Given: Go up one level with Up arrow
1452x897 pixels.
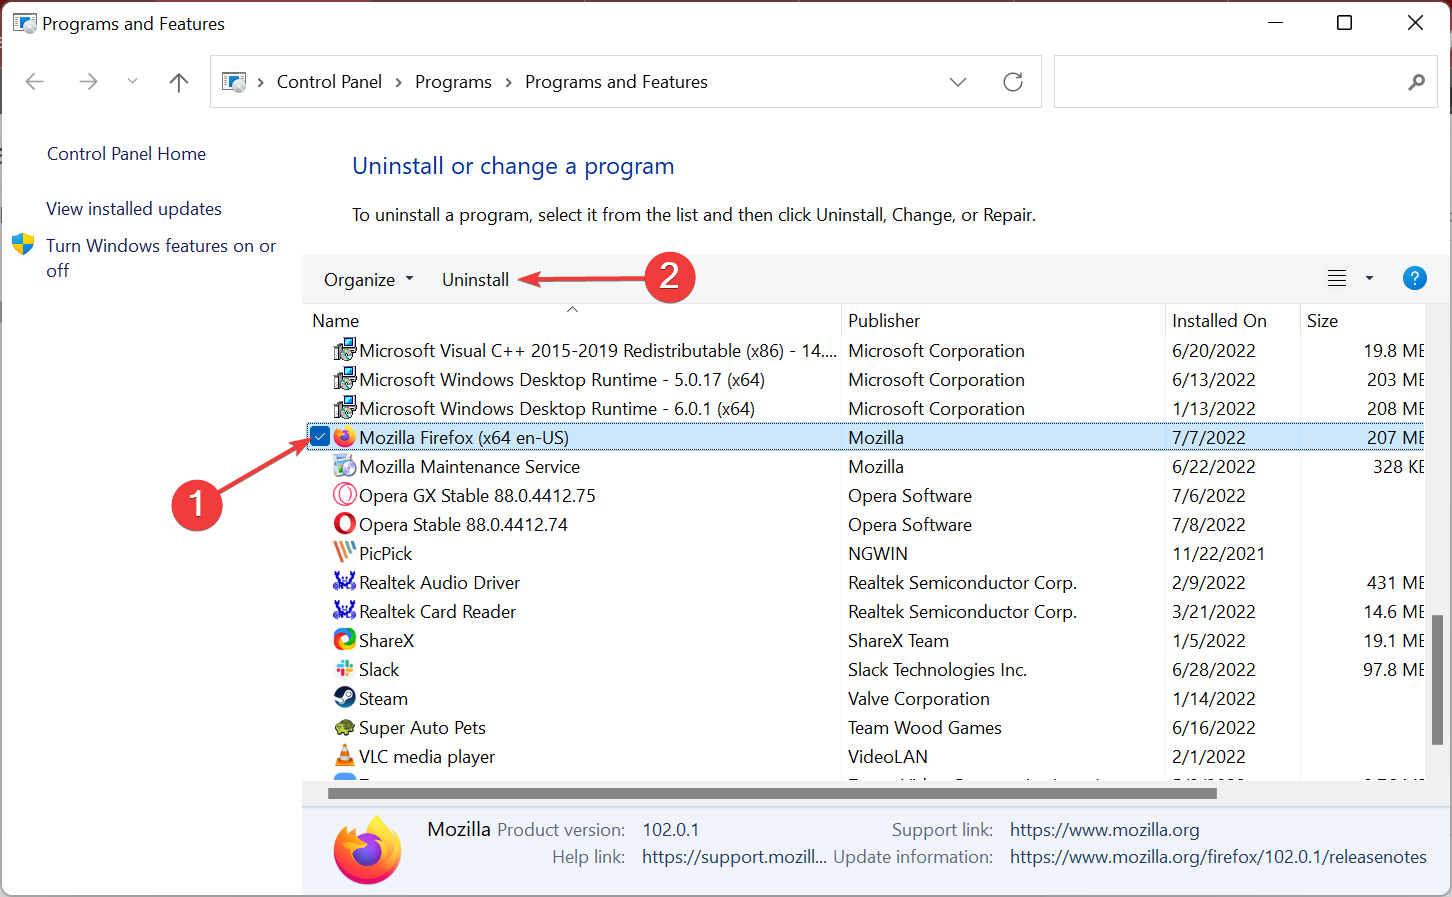Looking at the screenshot, I should [x=179, y=82].
